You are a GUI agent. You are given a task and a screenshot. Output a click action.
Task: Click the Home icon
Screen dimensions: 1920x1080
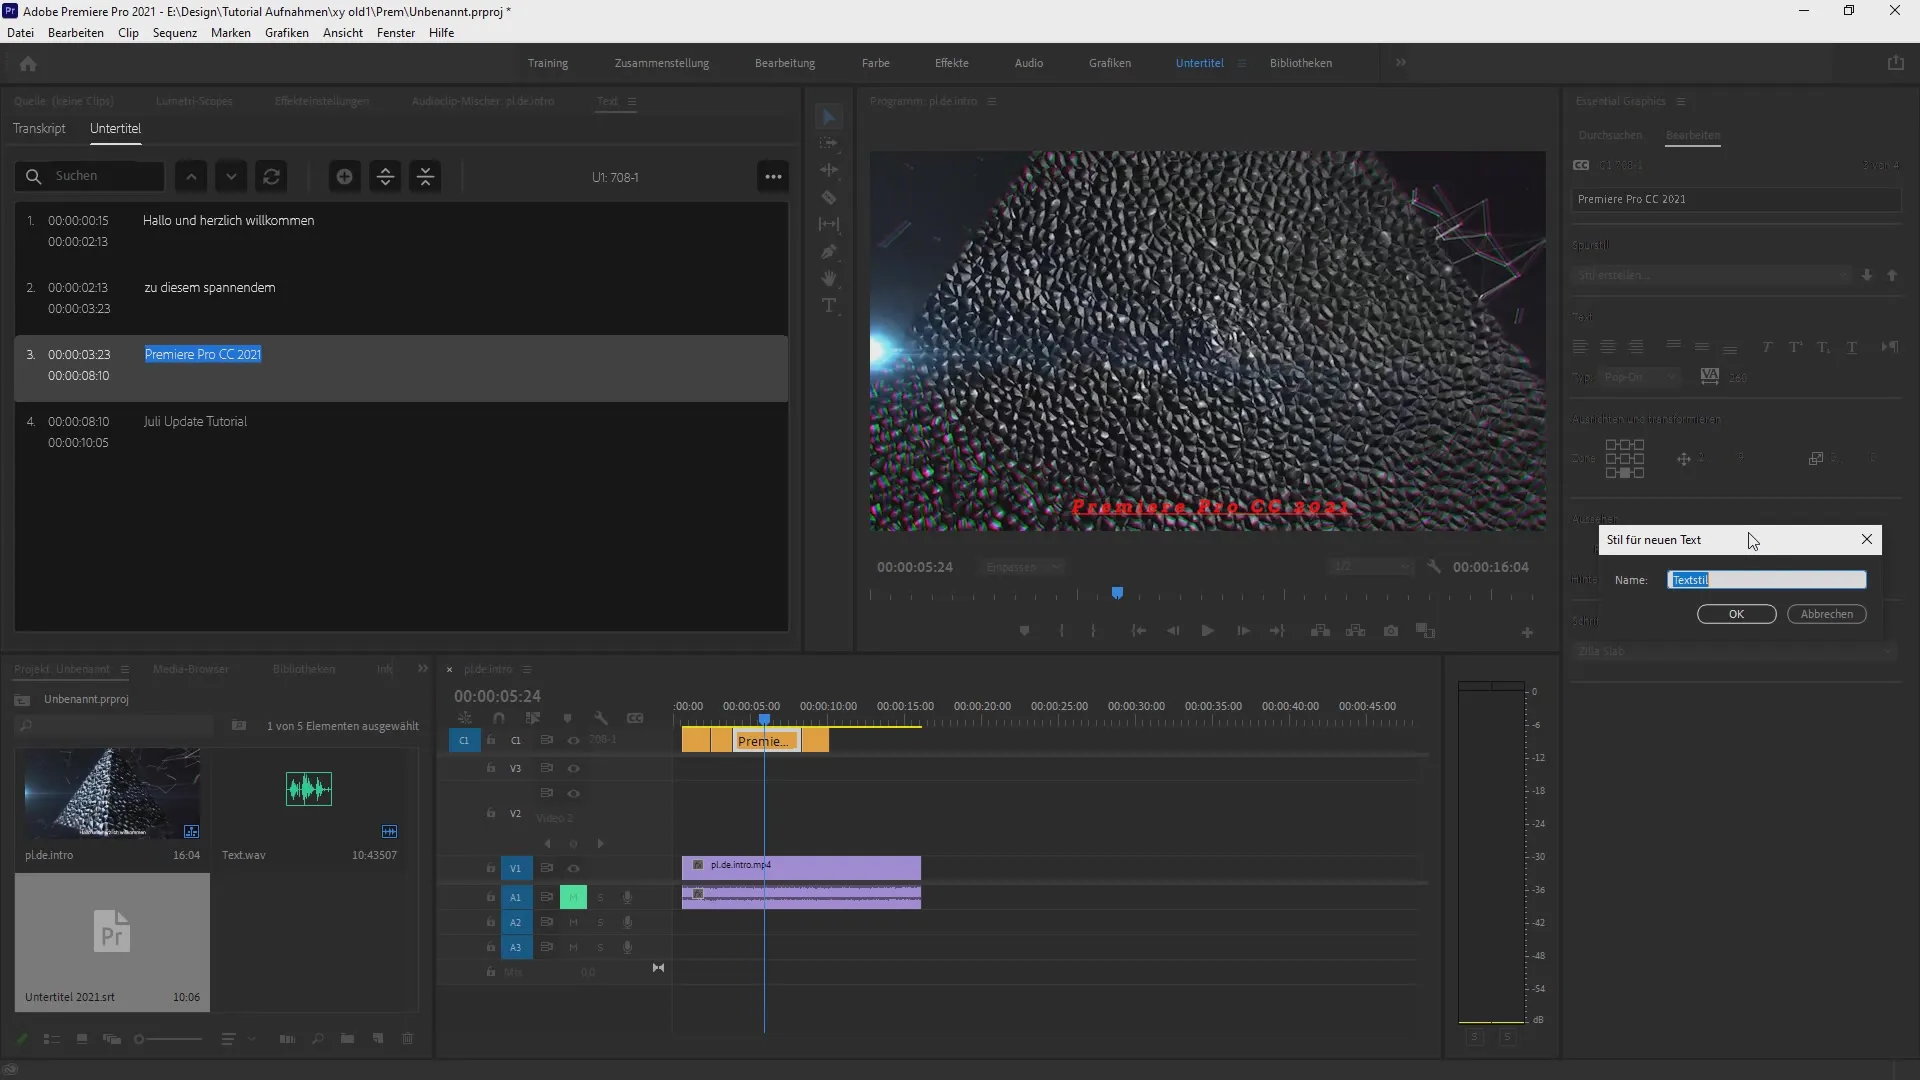[x=28, y=64]
